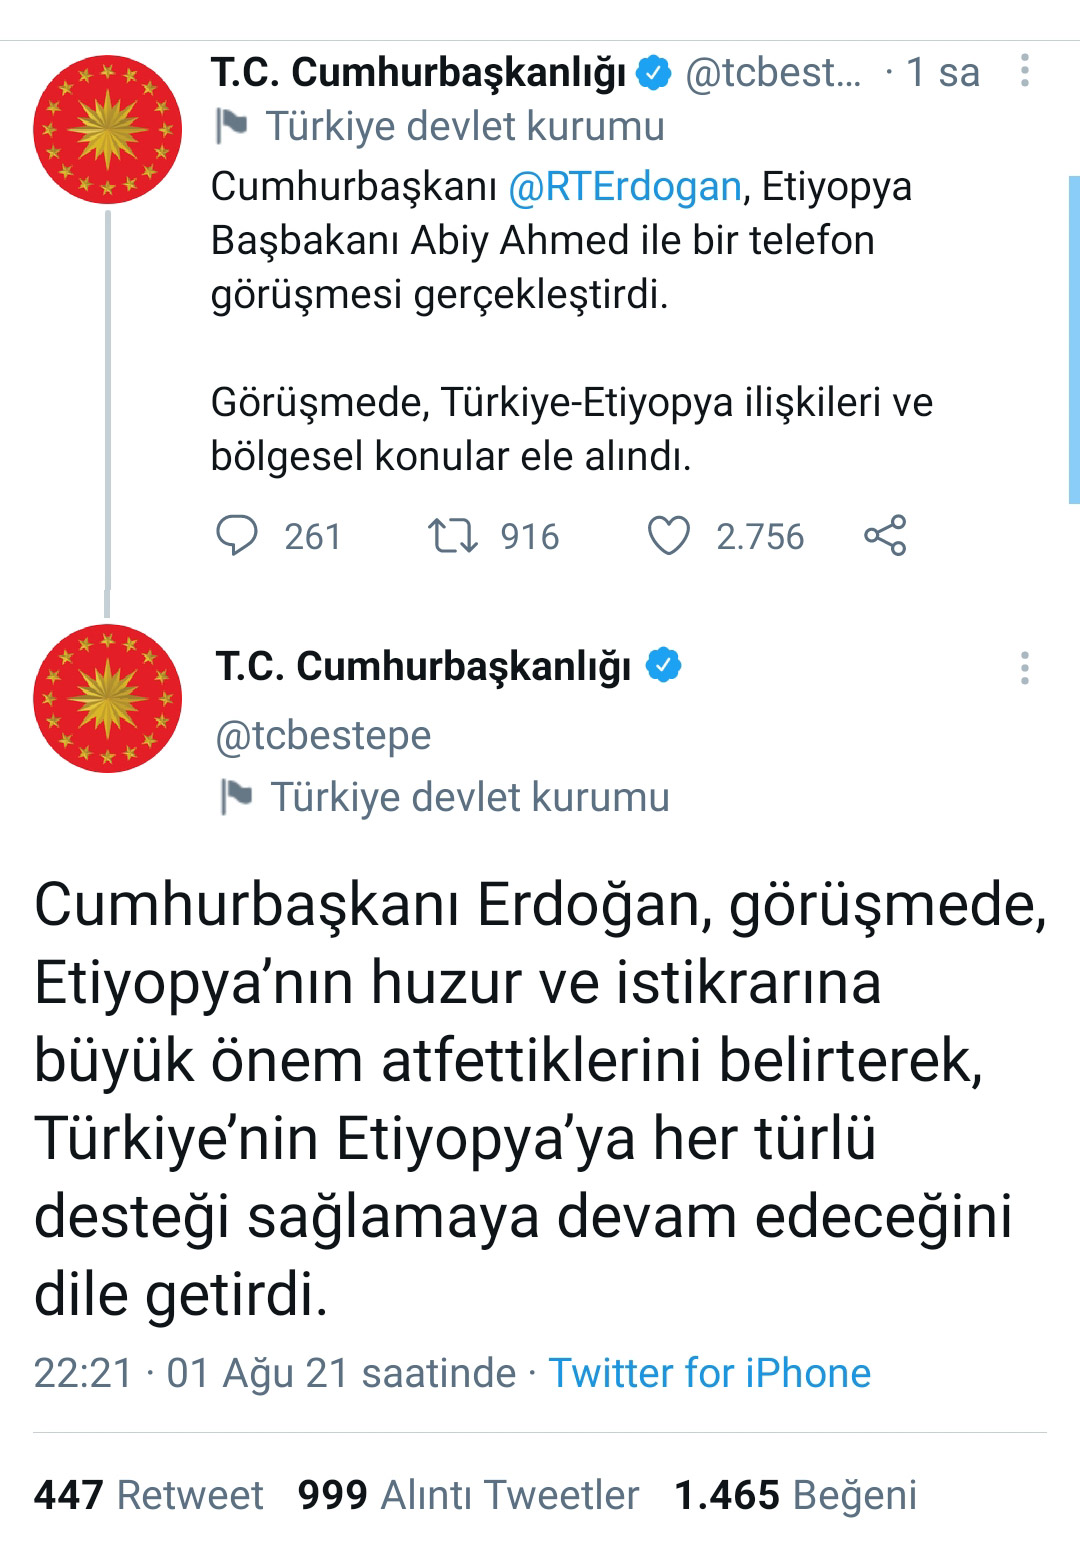Tap the verified badge in first tweet header
Viewport: 1080px width, 1546px height.
click(654, 72)
